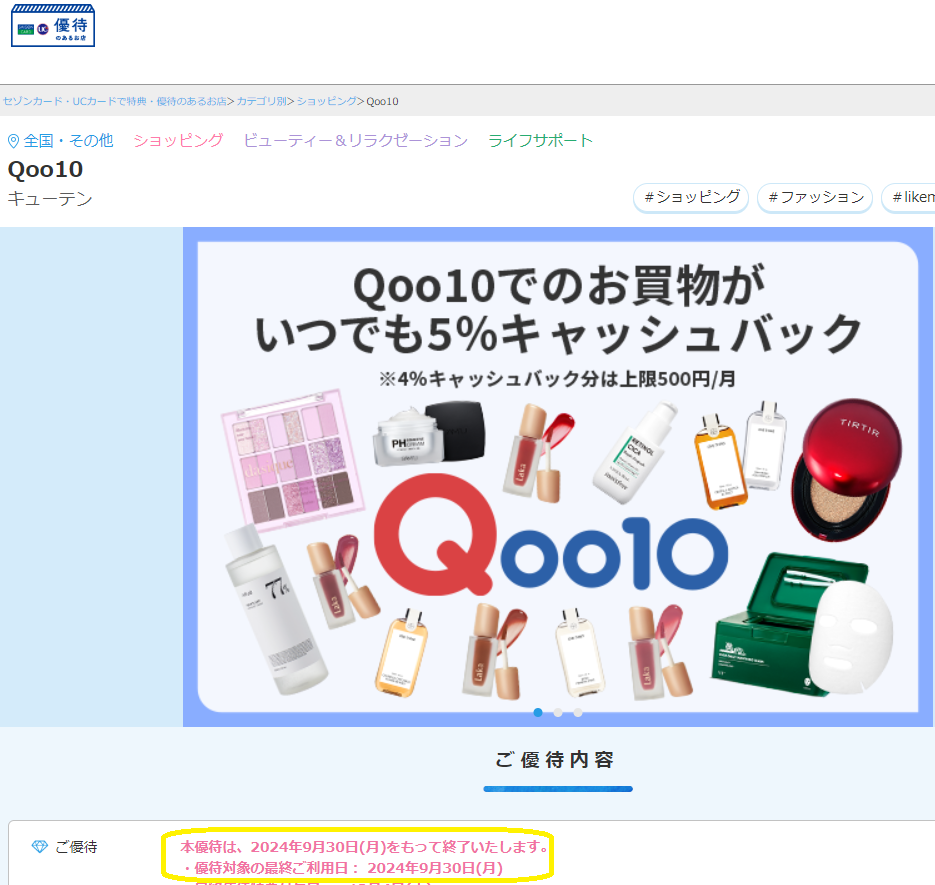935x885 pixels.
Task: Open the ビューティー&リラクゼーション category link
Action: [x=355, y=141]
